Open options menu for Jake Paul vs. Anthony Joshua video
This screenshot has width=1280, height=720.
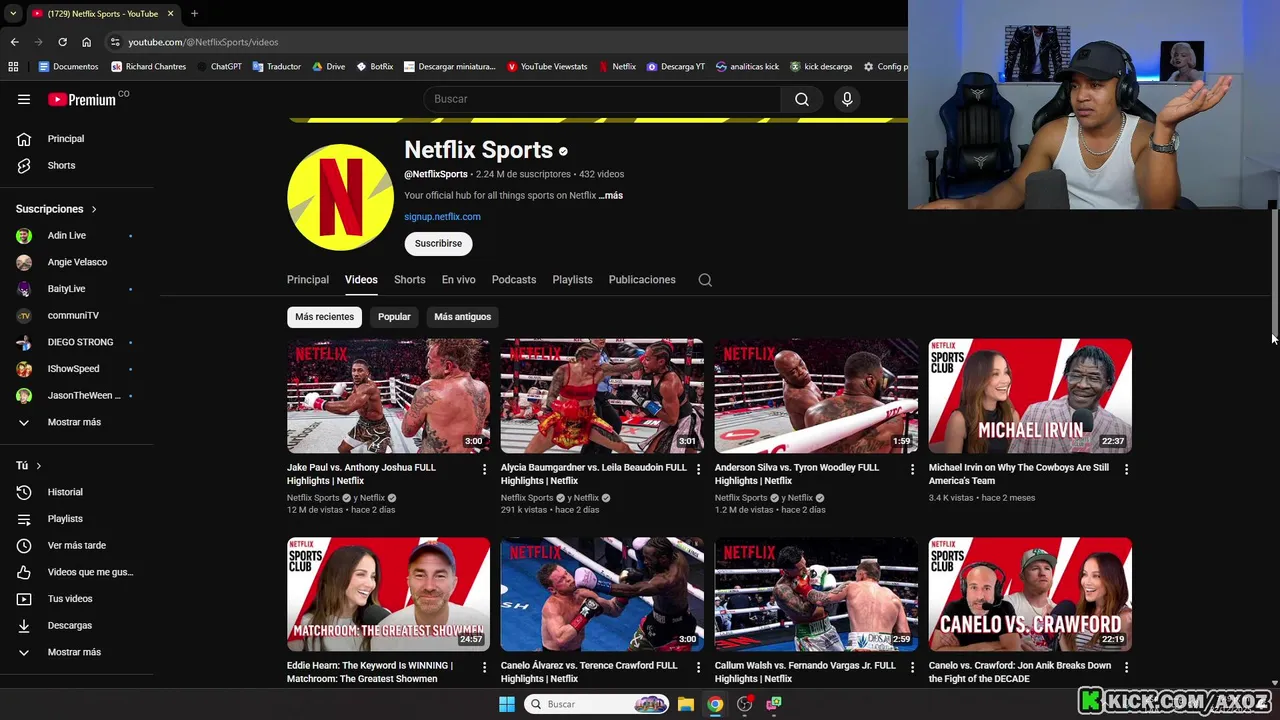485,469
